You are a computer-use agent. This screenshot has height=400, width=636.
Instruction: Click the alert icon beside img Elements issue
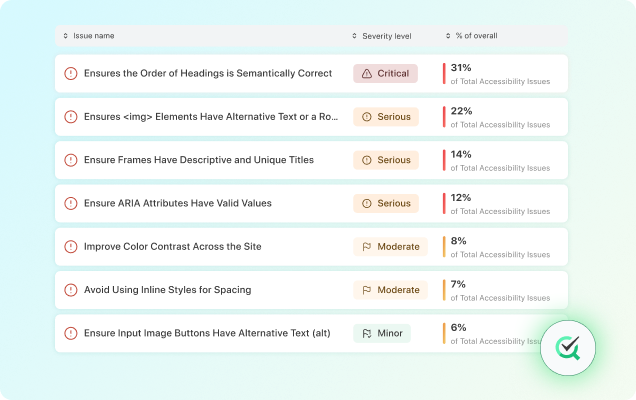click(x=70, y=117)
